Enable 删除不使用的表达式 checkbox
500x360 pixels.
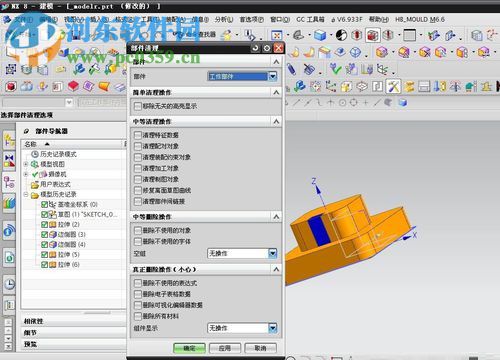click(x=137, y=283)
